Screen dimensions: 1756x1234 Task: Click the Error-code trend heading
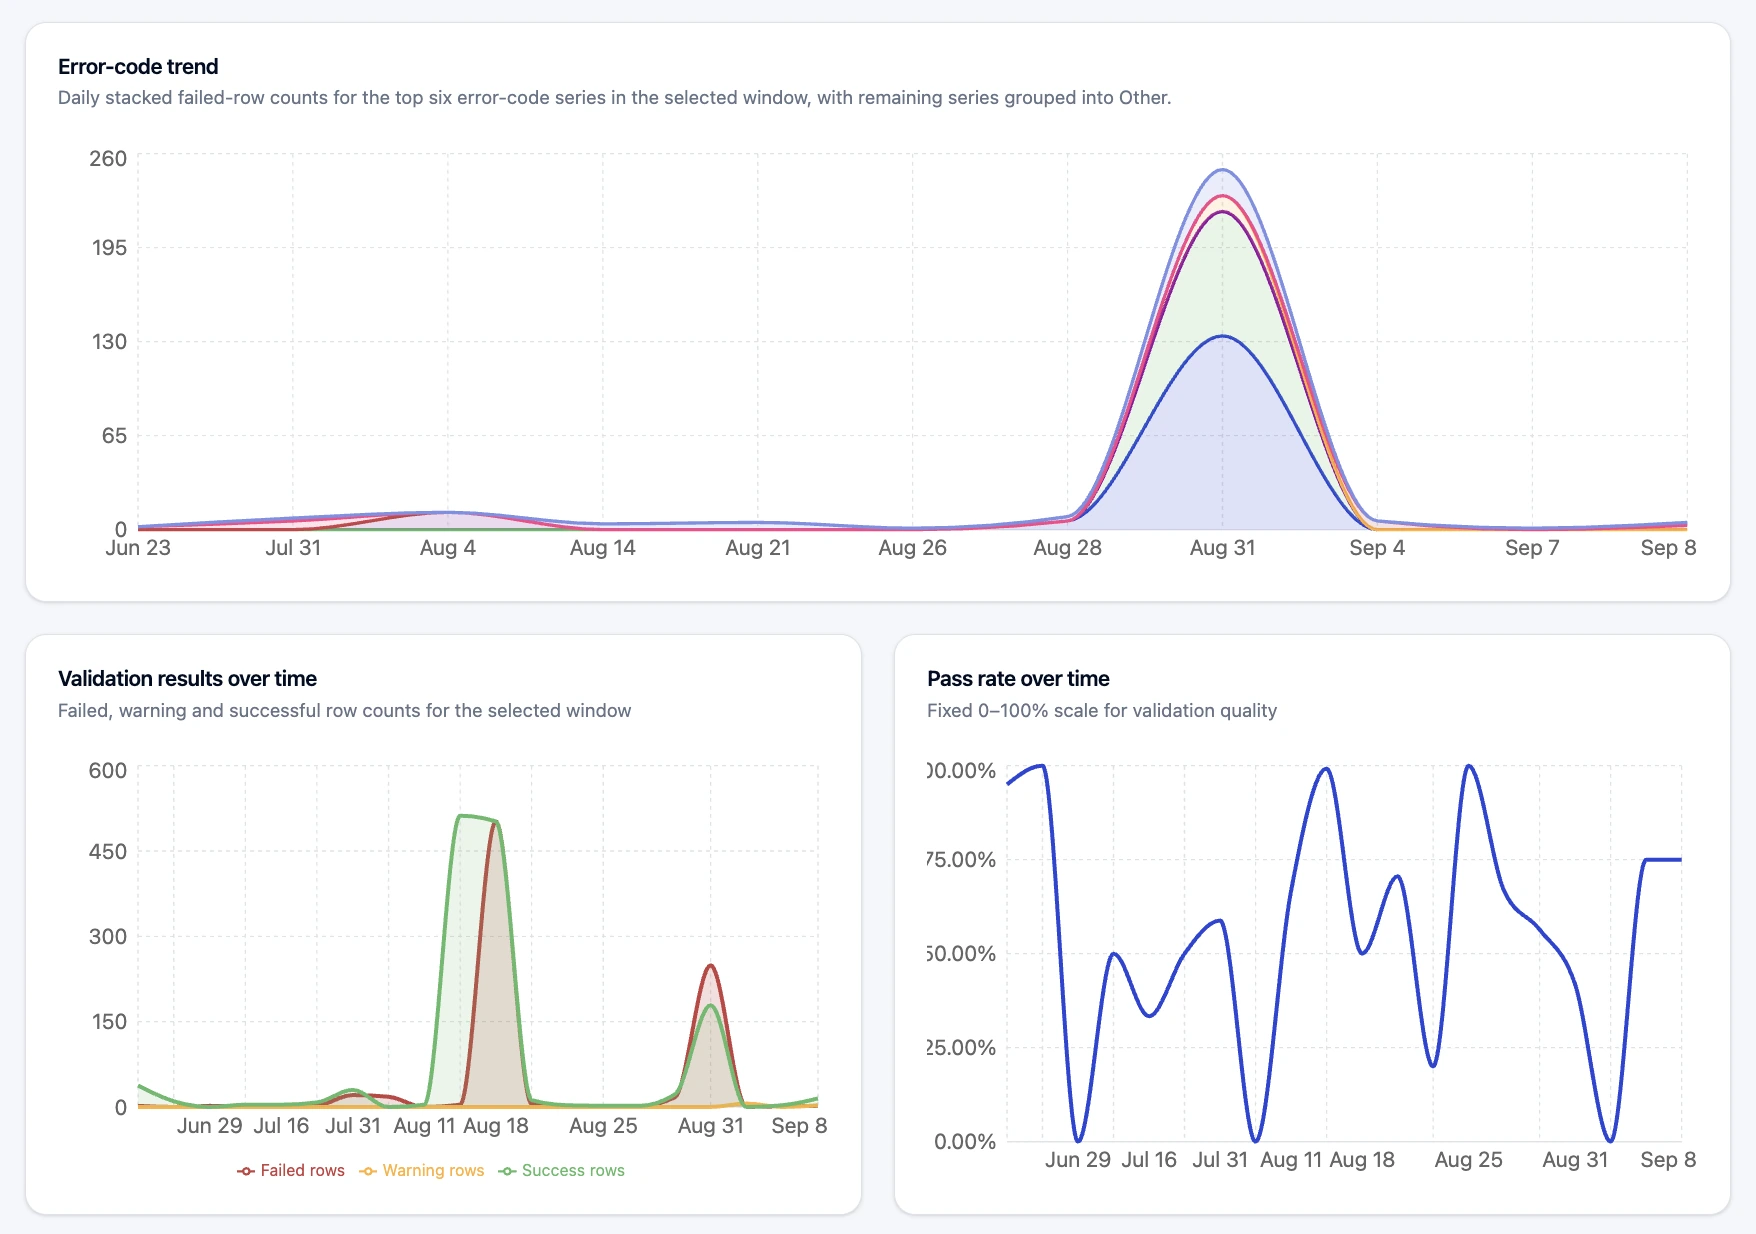point(138,66)
